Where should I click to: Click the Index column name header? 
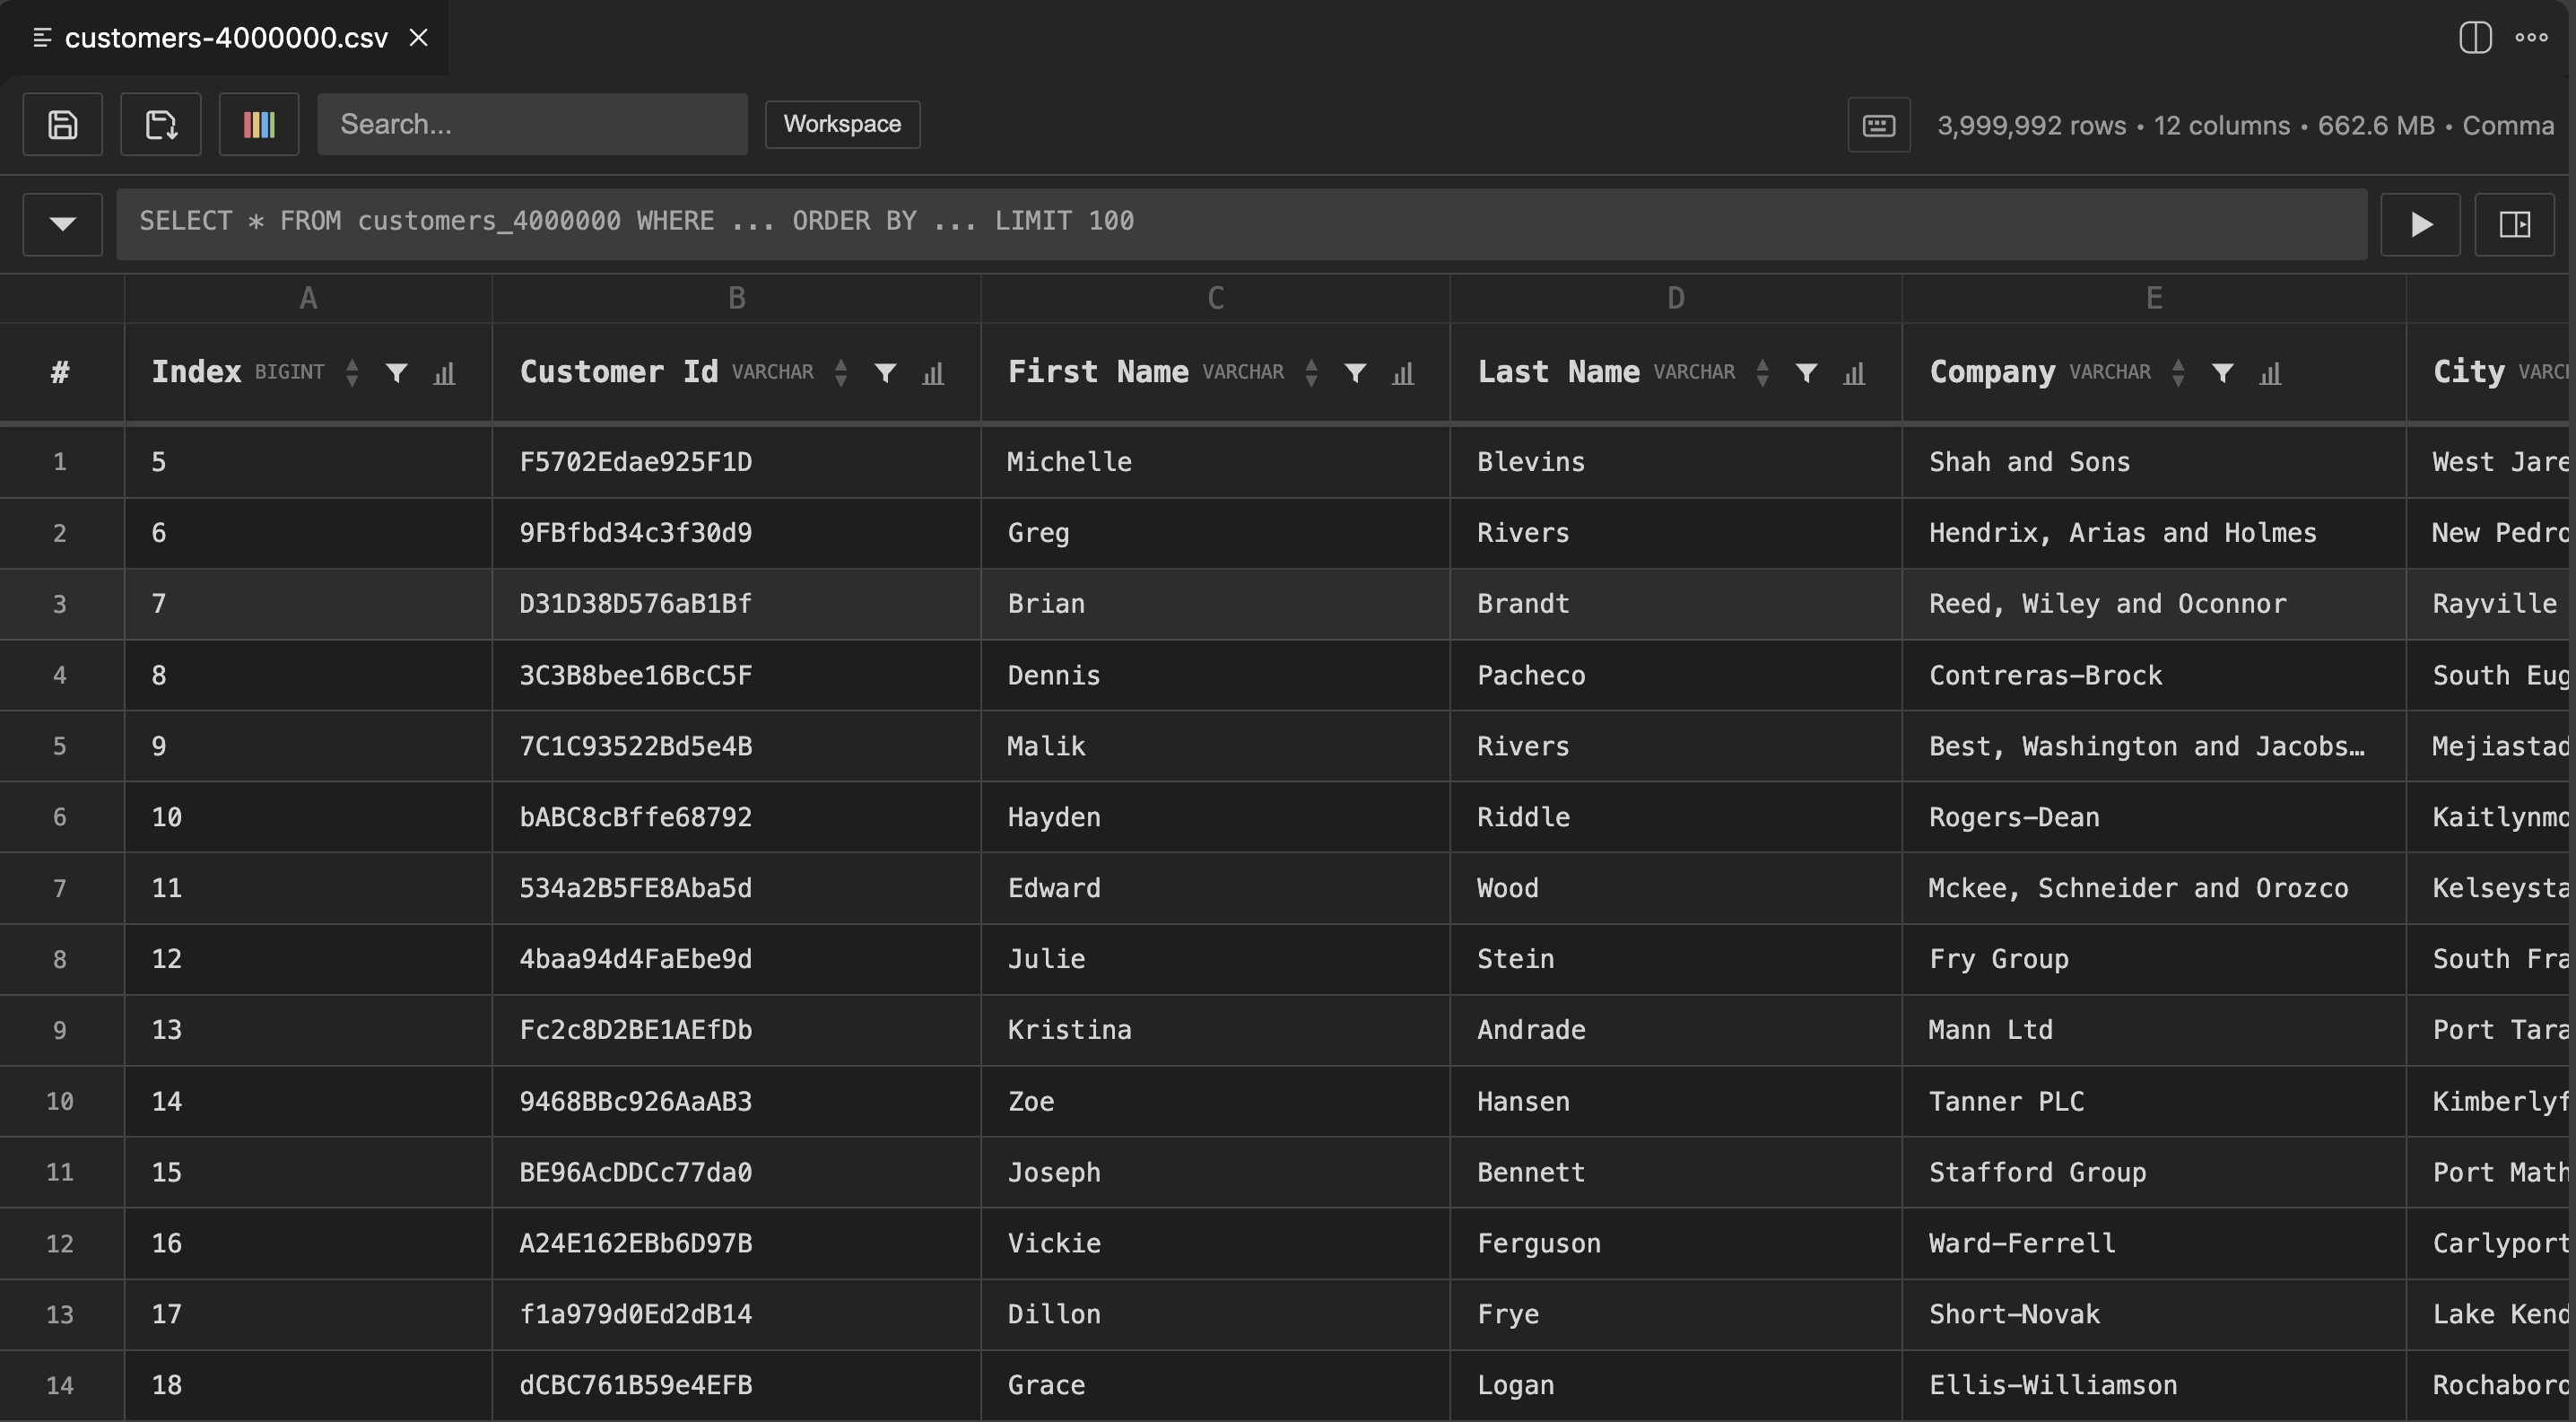(196, 372)
